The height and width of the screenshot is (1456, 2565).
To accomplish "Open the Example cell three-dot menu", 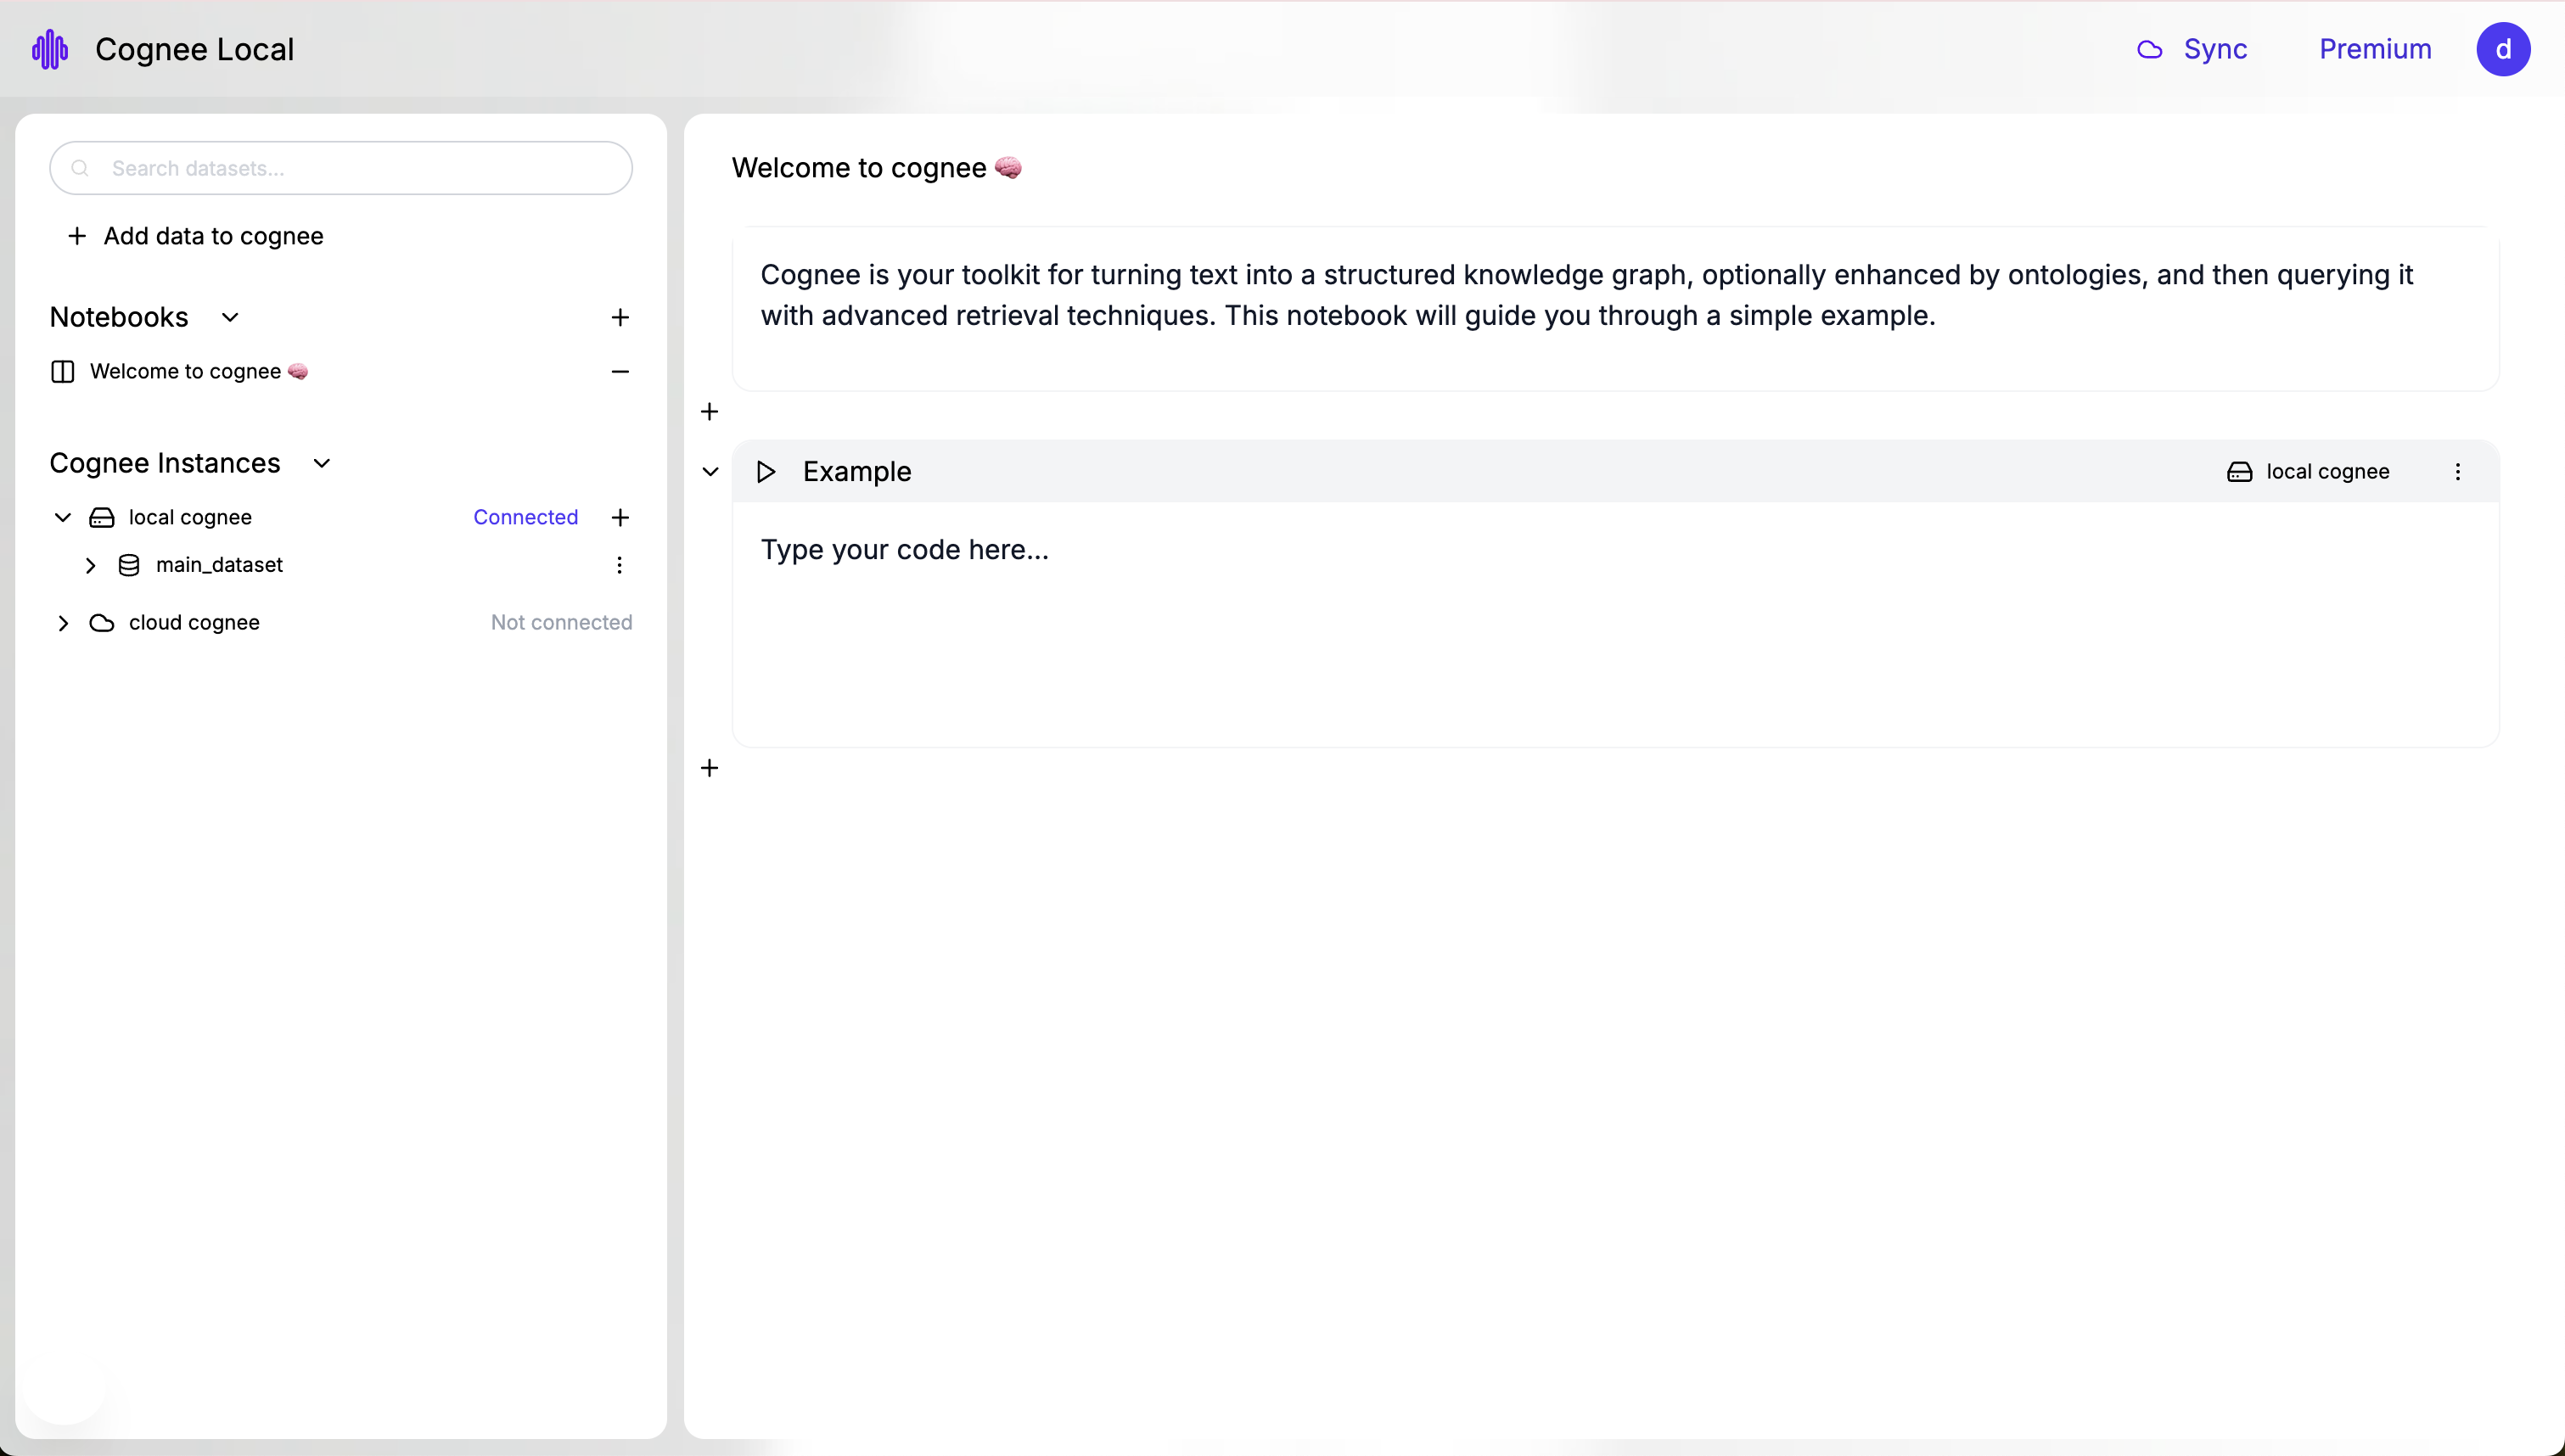I will (x=2457, y=471).
